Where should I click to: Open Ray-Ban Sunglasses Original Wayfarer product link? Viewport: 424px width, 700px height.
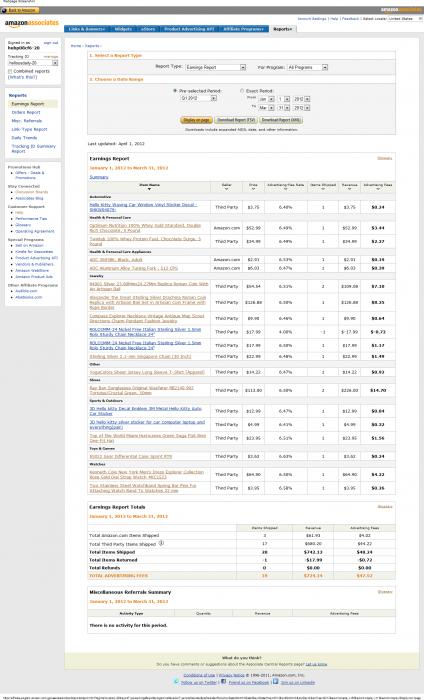point(141,390)
